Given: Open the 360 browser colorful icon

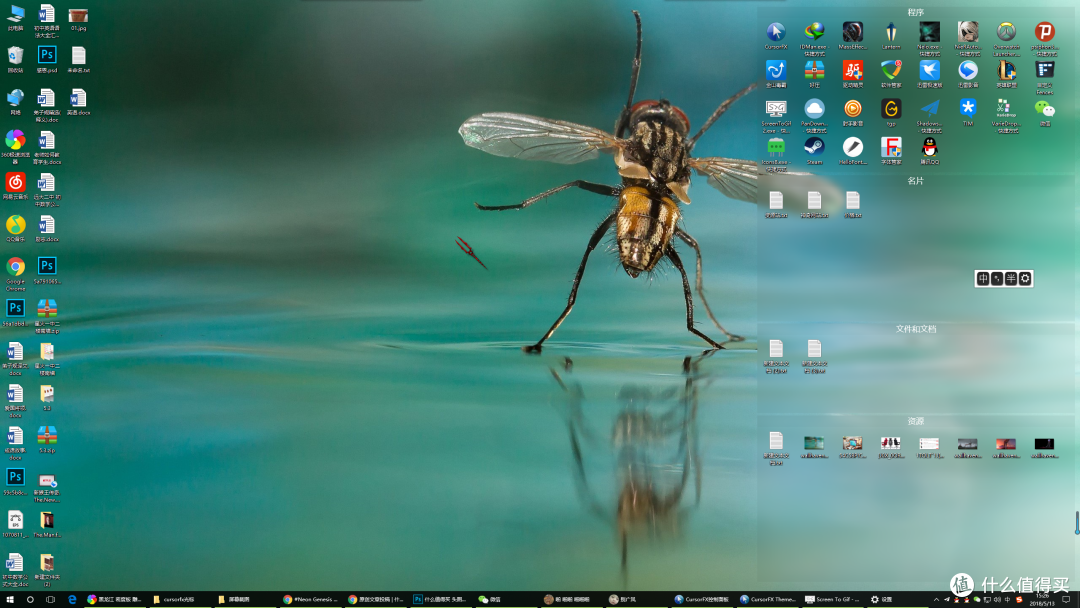Looking at the screenshot, I should coord(15,140).
